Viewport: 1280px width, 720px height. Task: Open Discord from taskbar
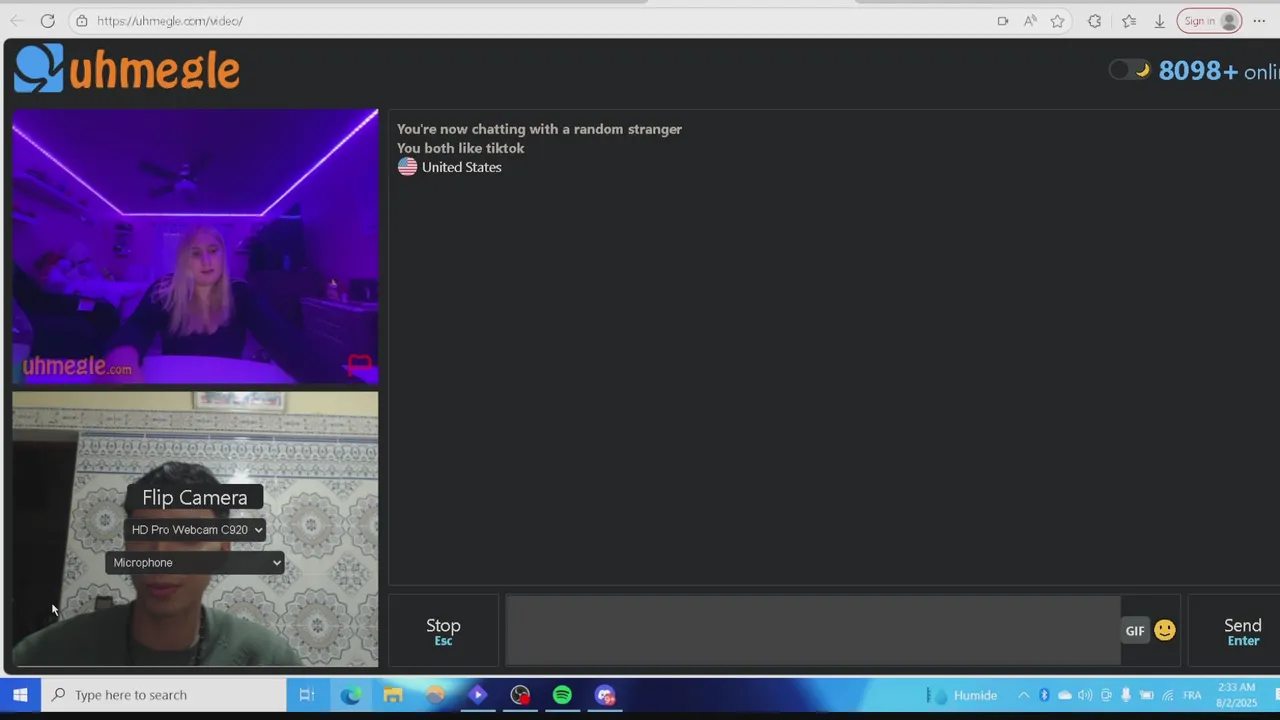point(605,695)
